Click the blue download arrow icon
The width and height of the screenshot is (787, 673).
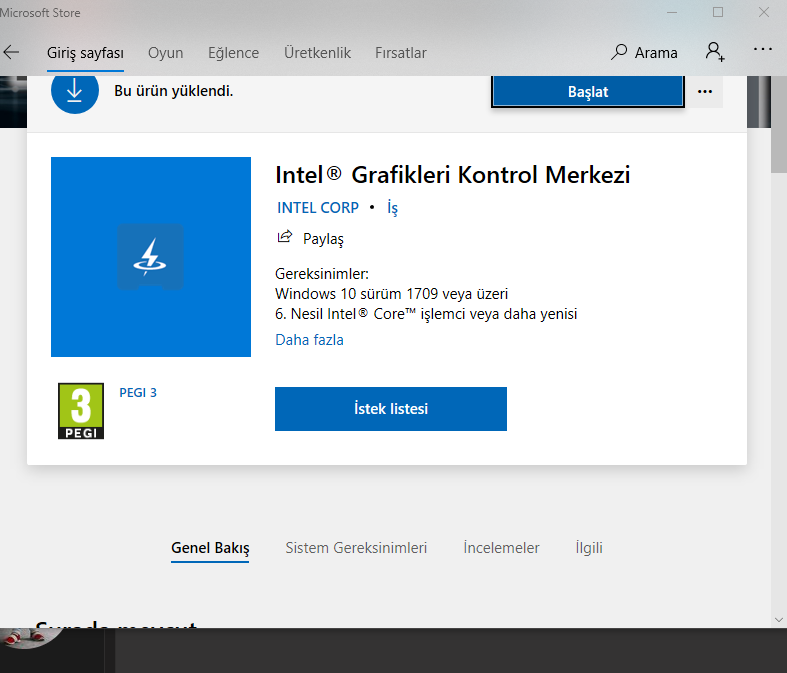[75, 91]
